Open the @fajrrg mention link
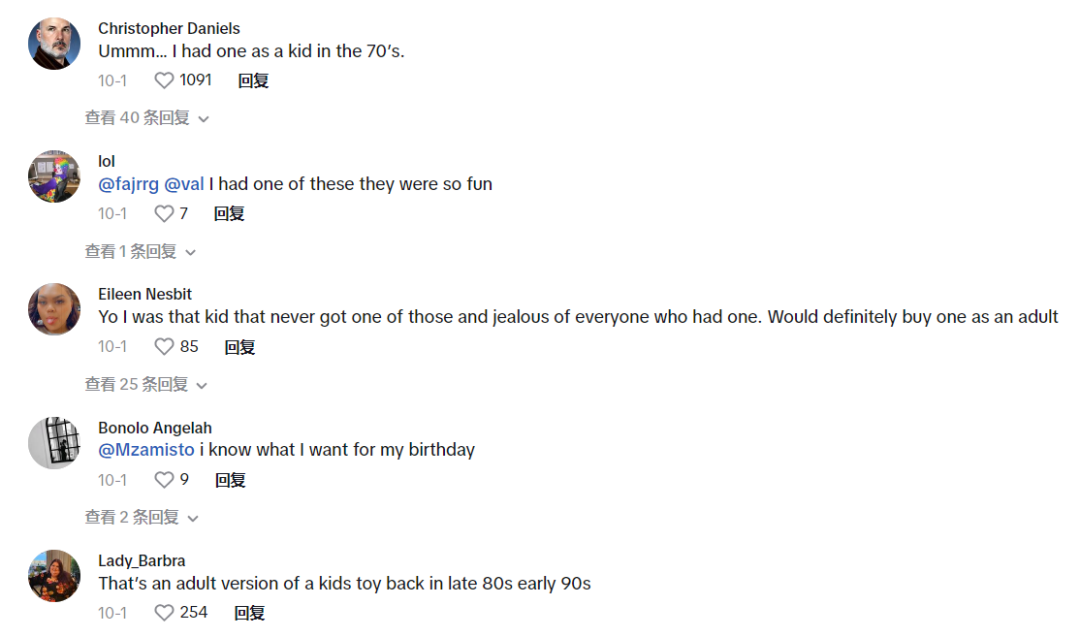 [x=128, y=184]
